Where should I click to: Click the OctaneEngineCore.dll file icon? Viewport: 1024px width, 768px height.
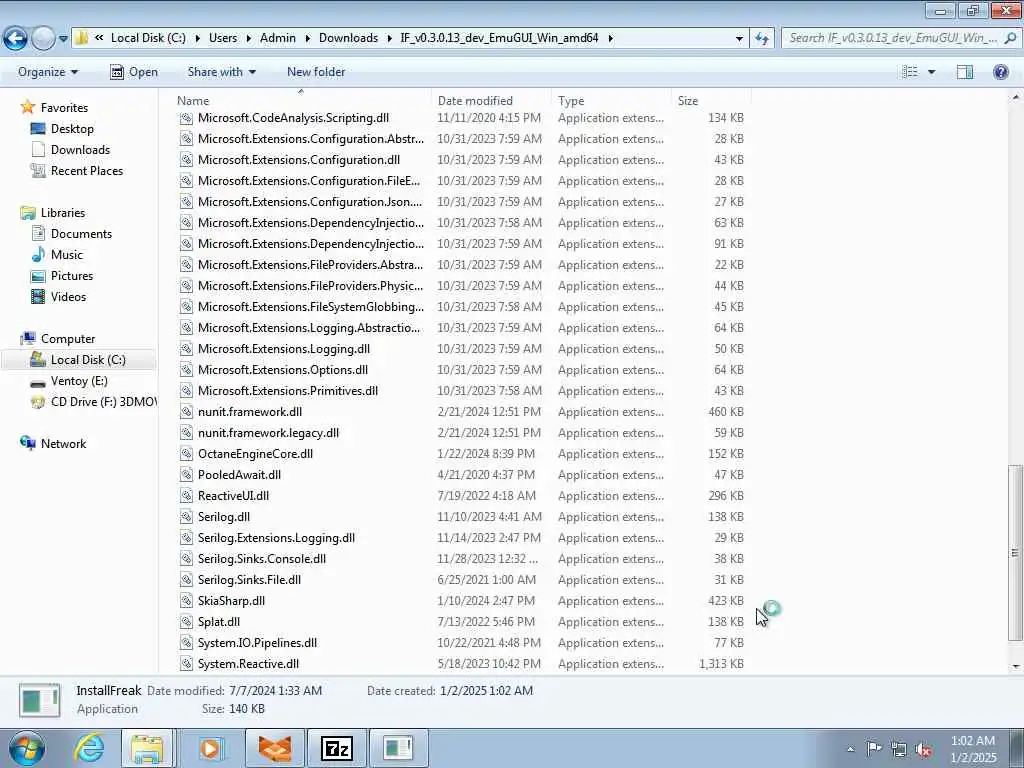point(186,454)
